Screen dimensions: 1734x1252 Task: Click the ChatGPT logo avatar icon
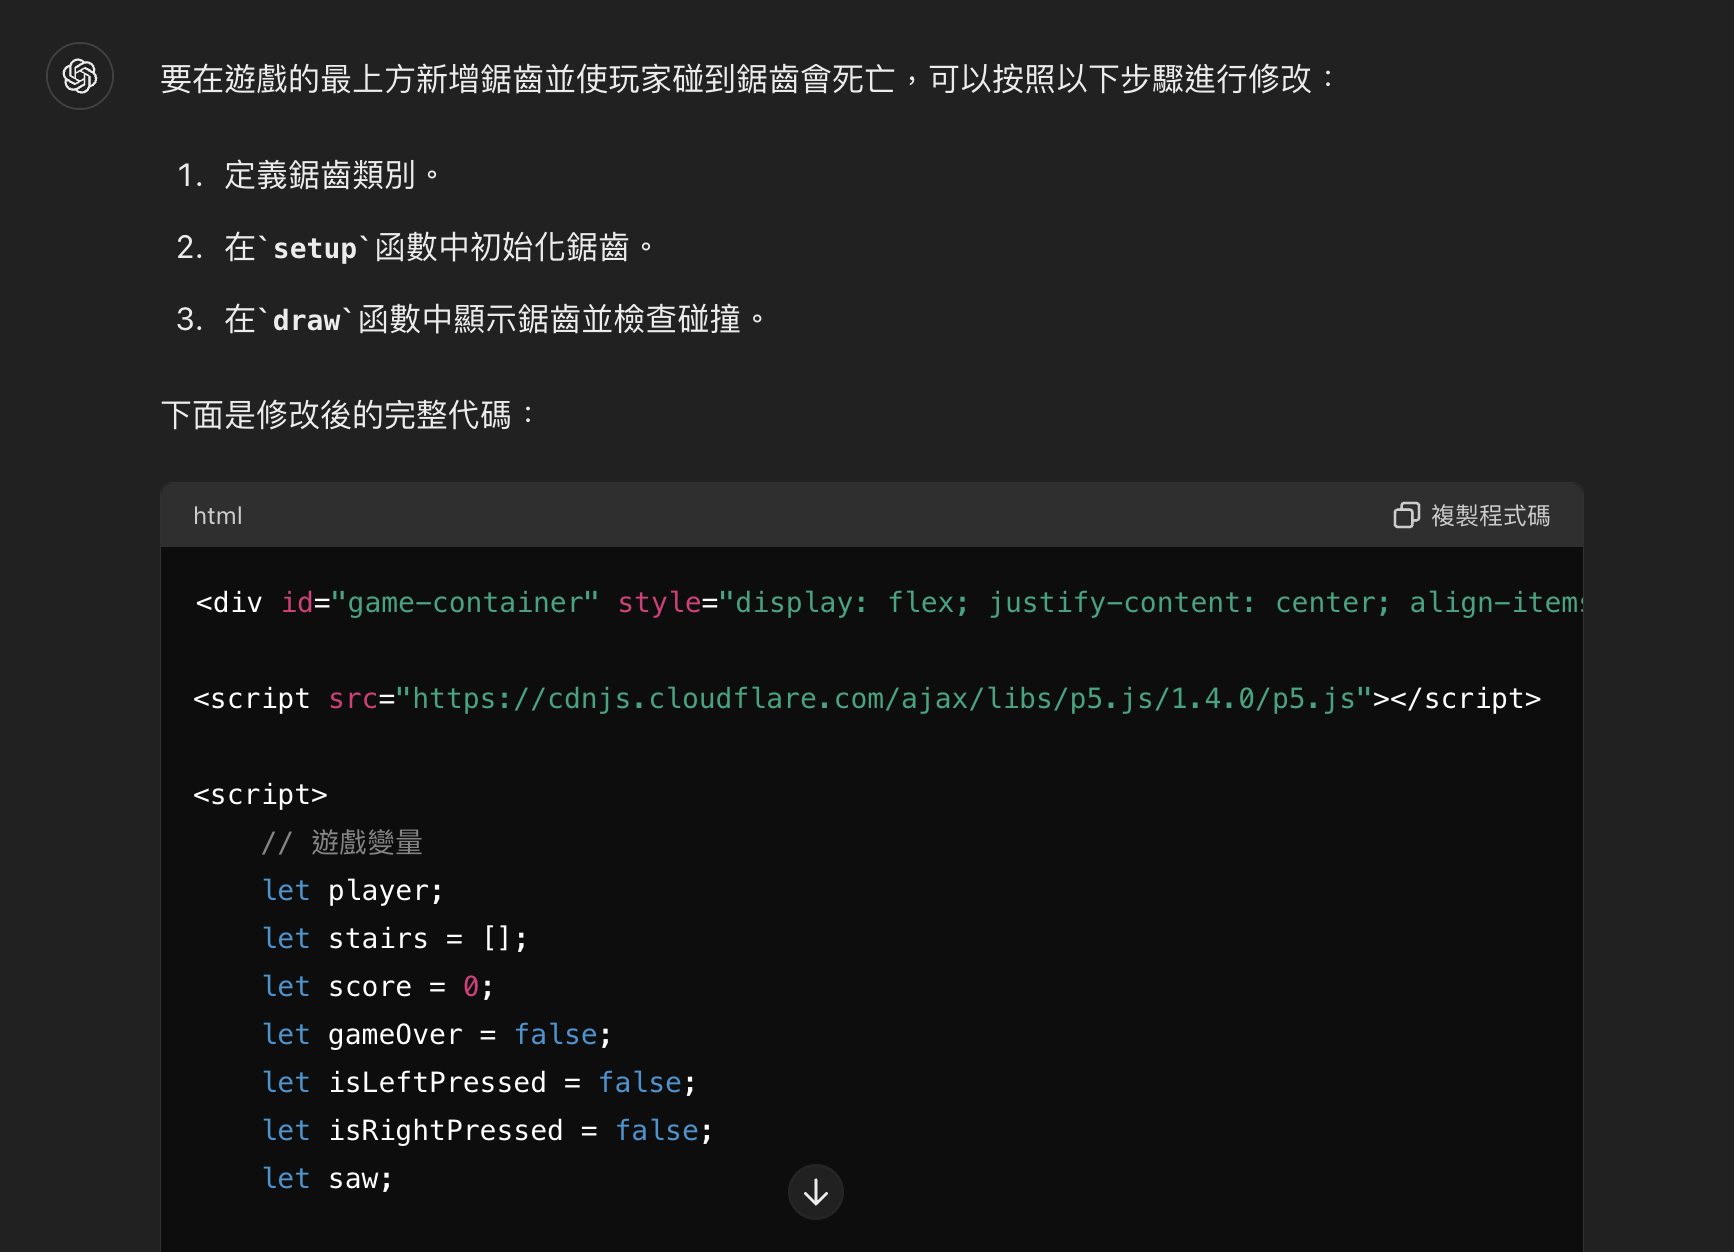point(80,76)
